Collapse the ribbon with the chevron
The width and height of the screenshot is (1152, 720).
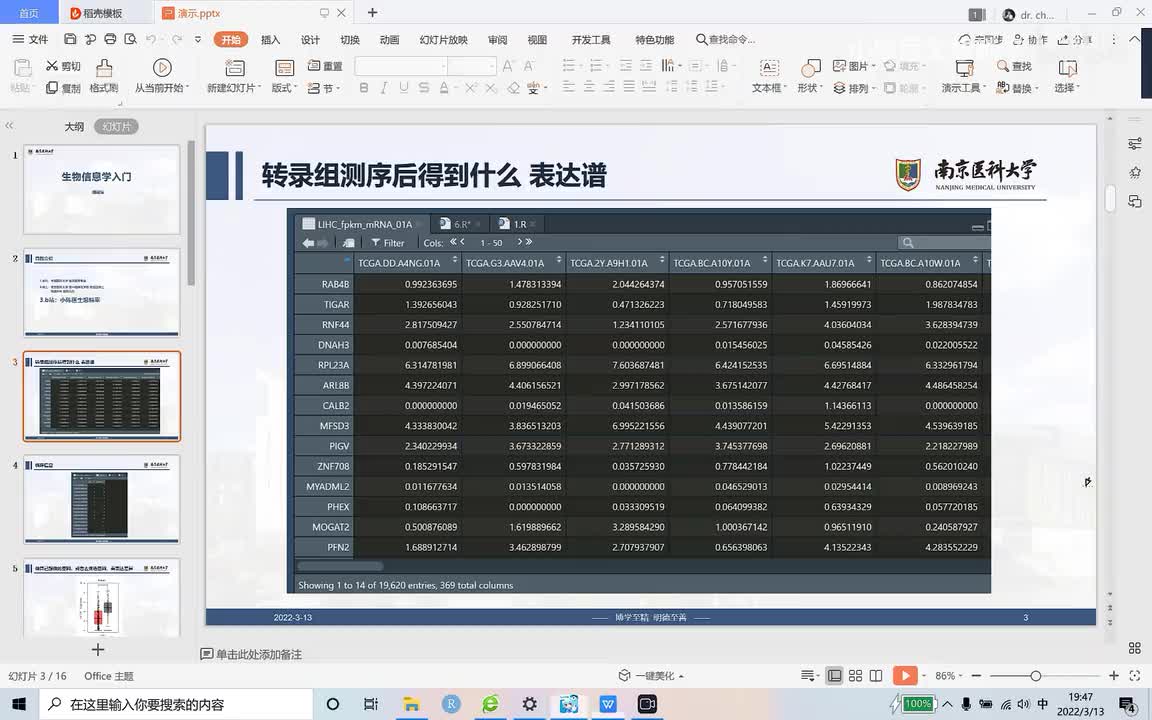tap(1134, 39)
